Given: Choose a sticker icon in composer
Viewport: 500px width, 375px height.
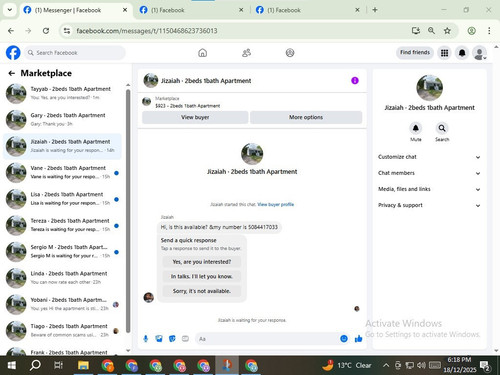Looking at the screenshot, I should (x=172, y=339).
